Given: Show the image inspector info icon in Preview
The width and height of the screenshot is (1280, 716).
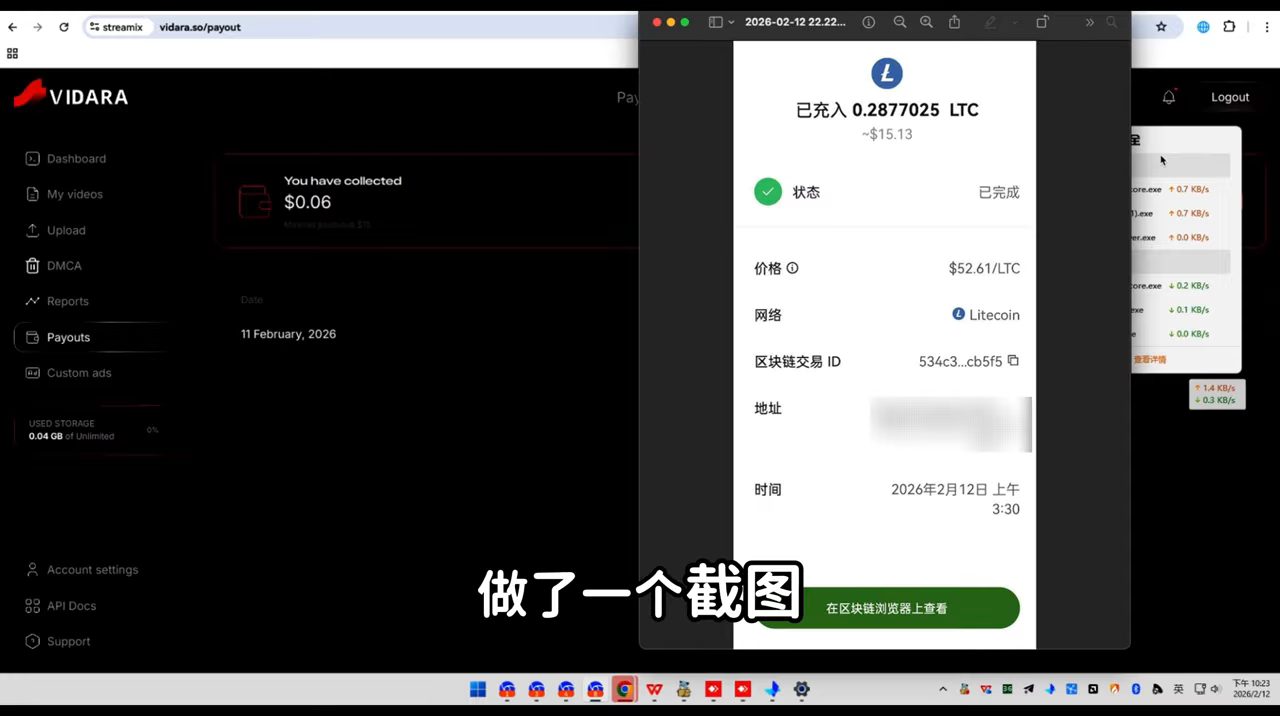Looking at the screenshot, I should tap(868, 22).
